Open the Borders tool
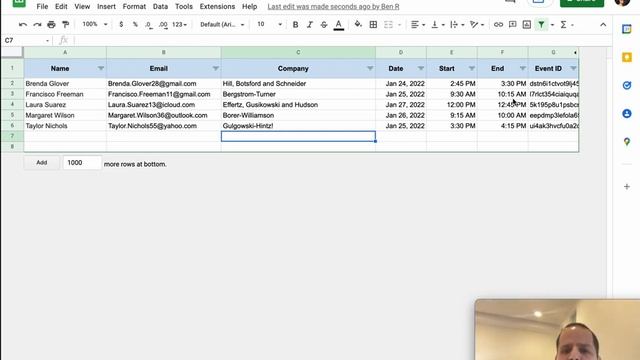The width and height of the screenshot is (640, 360). coord(373,24)
